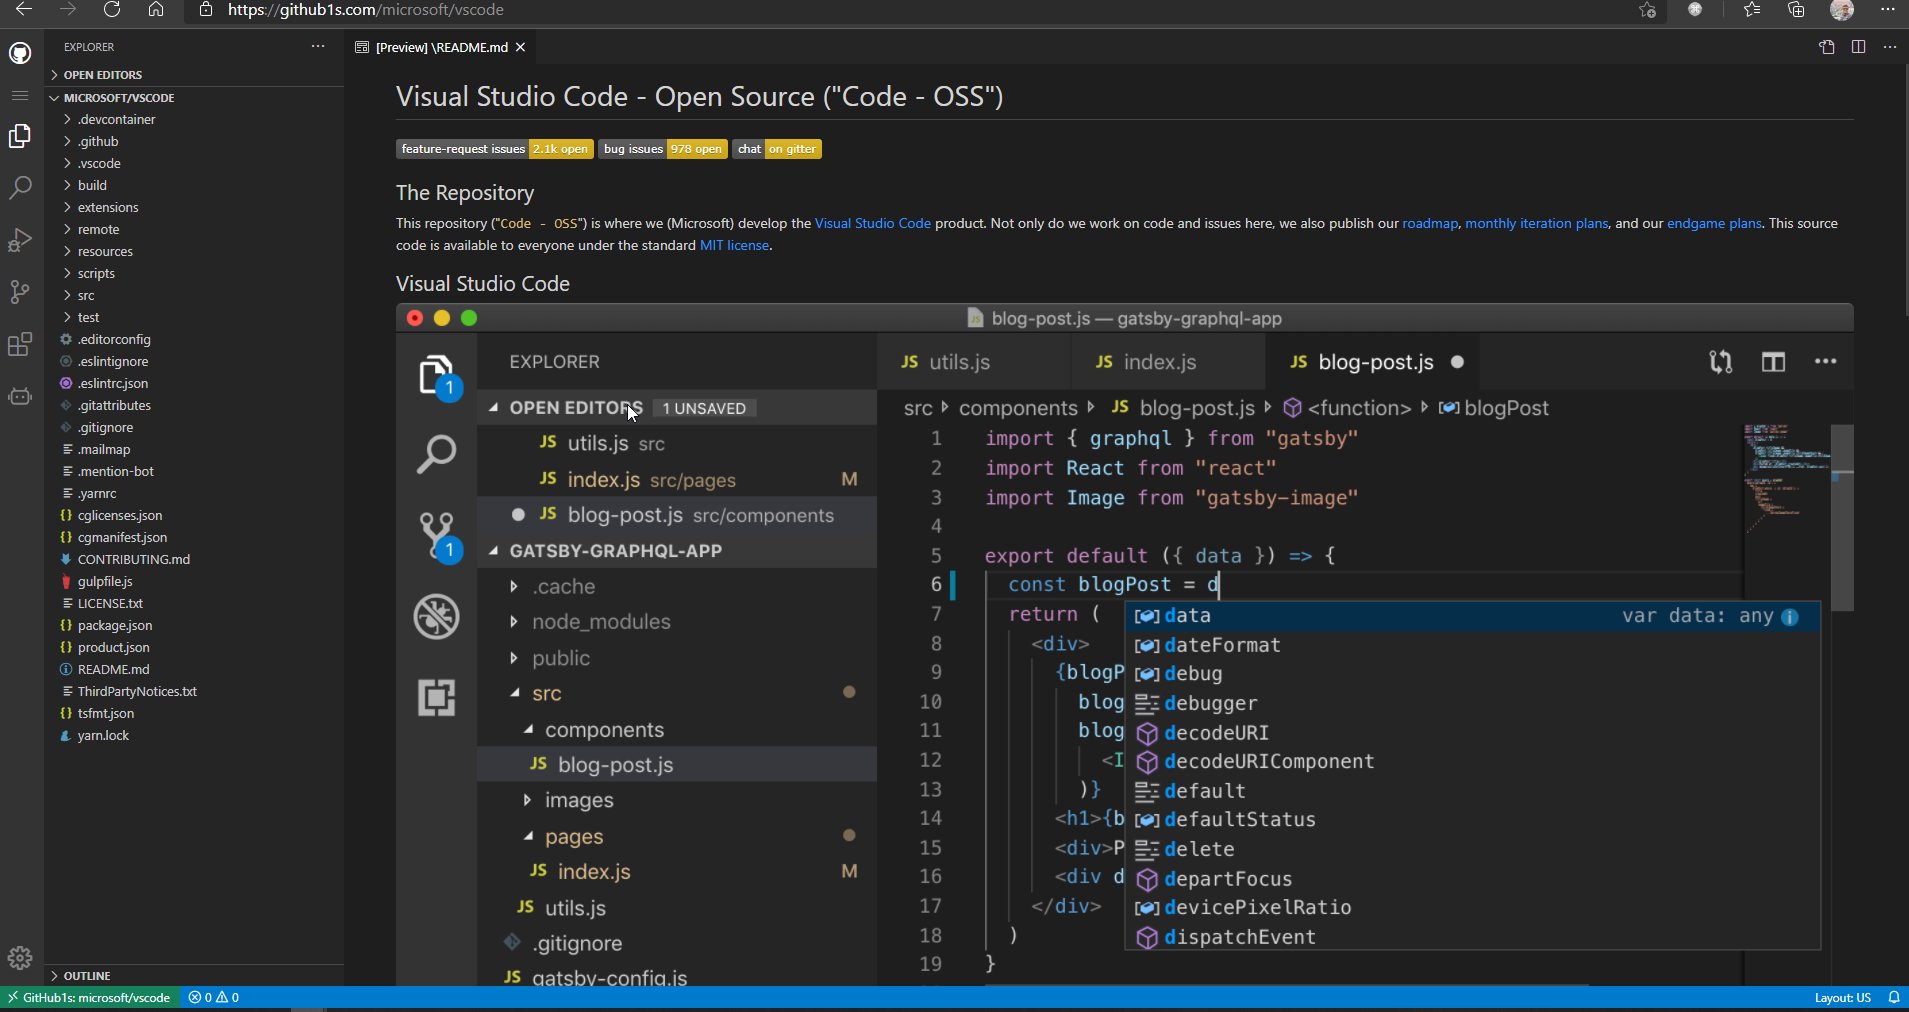Expand the .vscode folder
The height and width of the screenshot is (1012, 1909).
coord(196,164)
